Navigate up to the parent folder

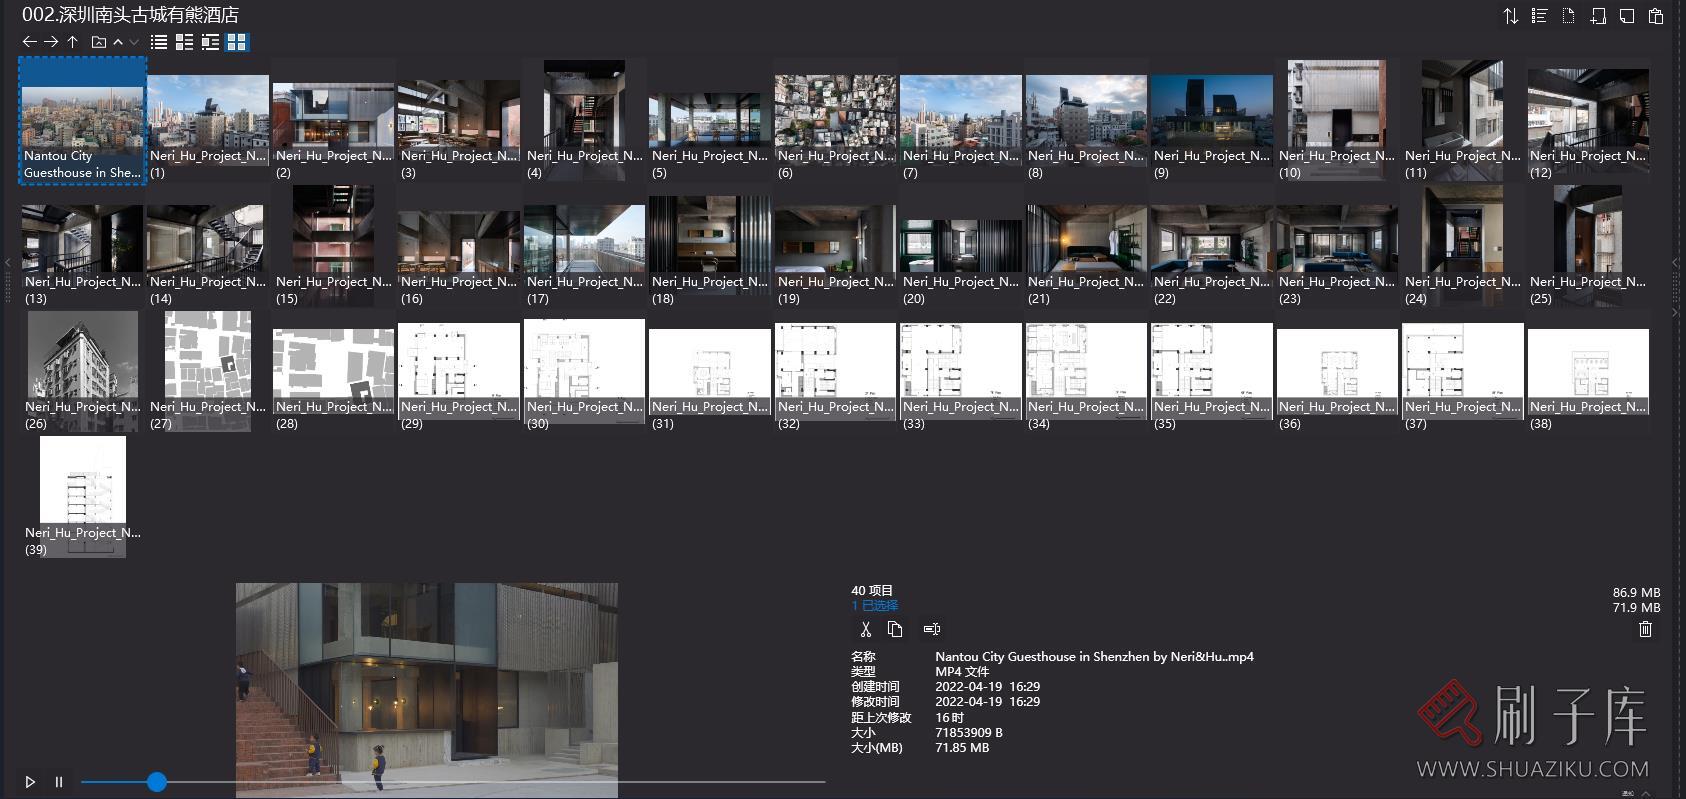pos(73,42)
